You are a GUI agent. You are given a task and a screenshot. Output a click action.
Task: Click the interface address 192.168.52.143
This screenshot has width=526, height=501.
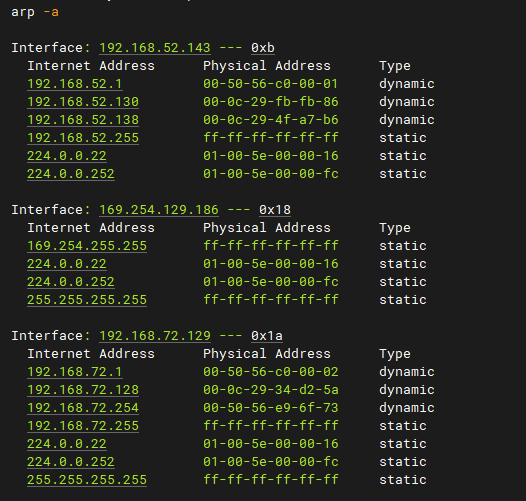155,48
